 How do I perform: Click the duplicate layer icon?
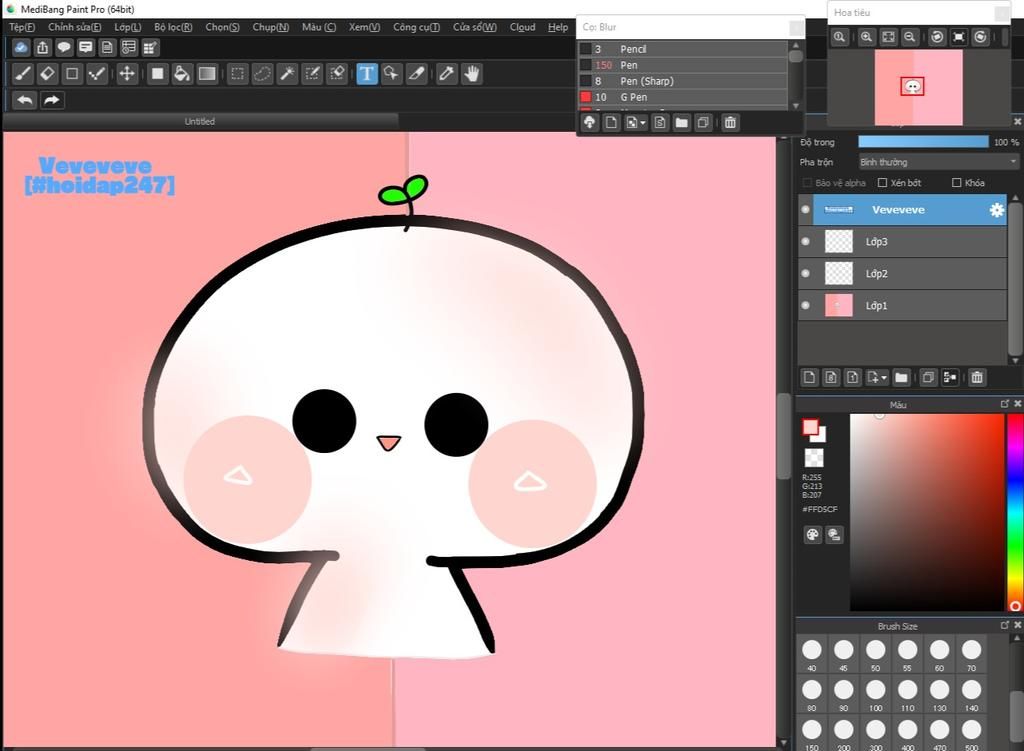click(928, 377)
